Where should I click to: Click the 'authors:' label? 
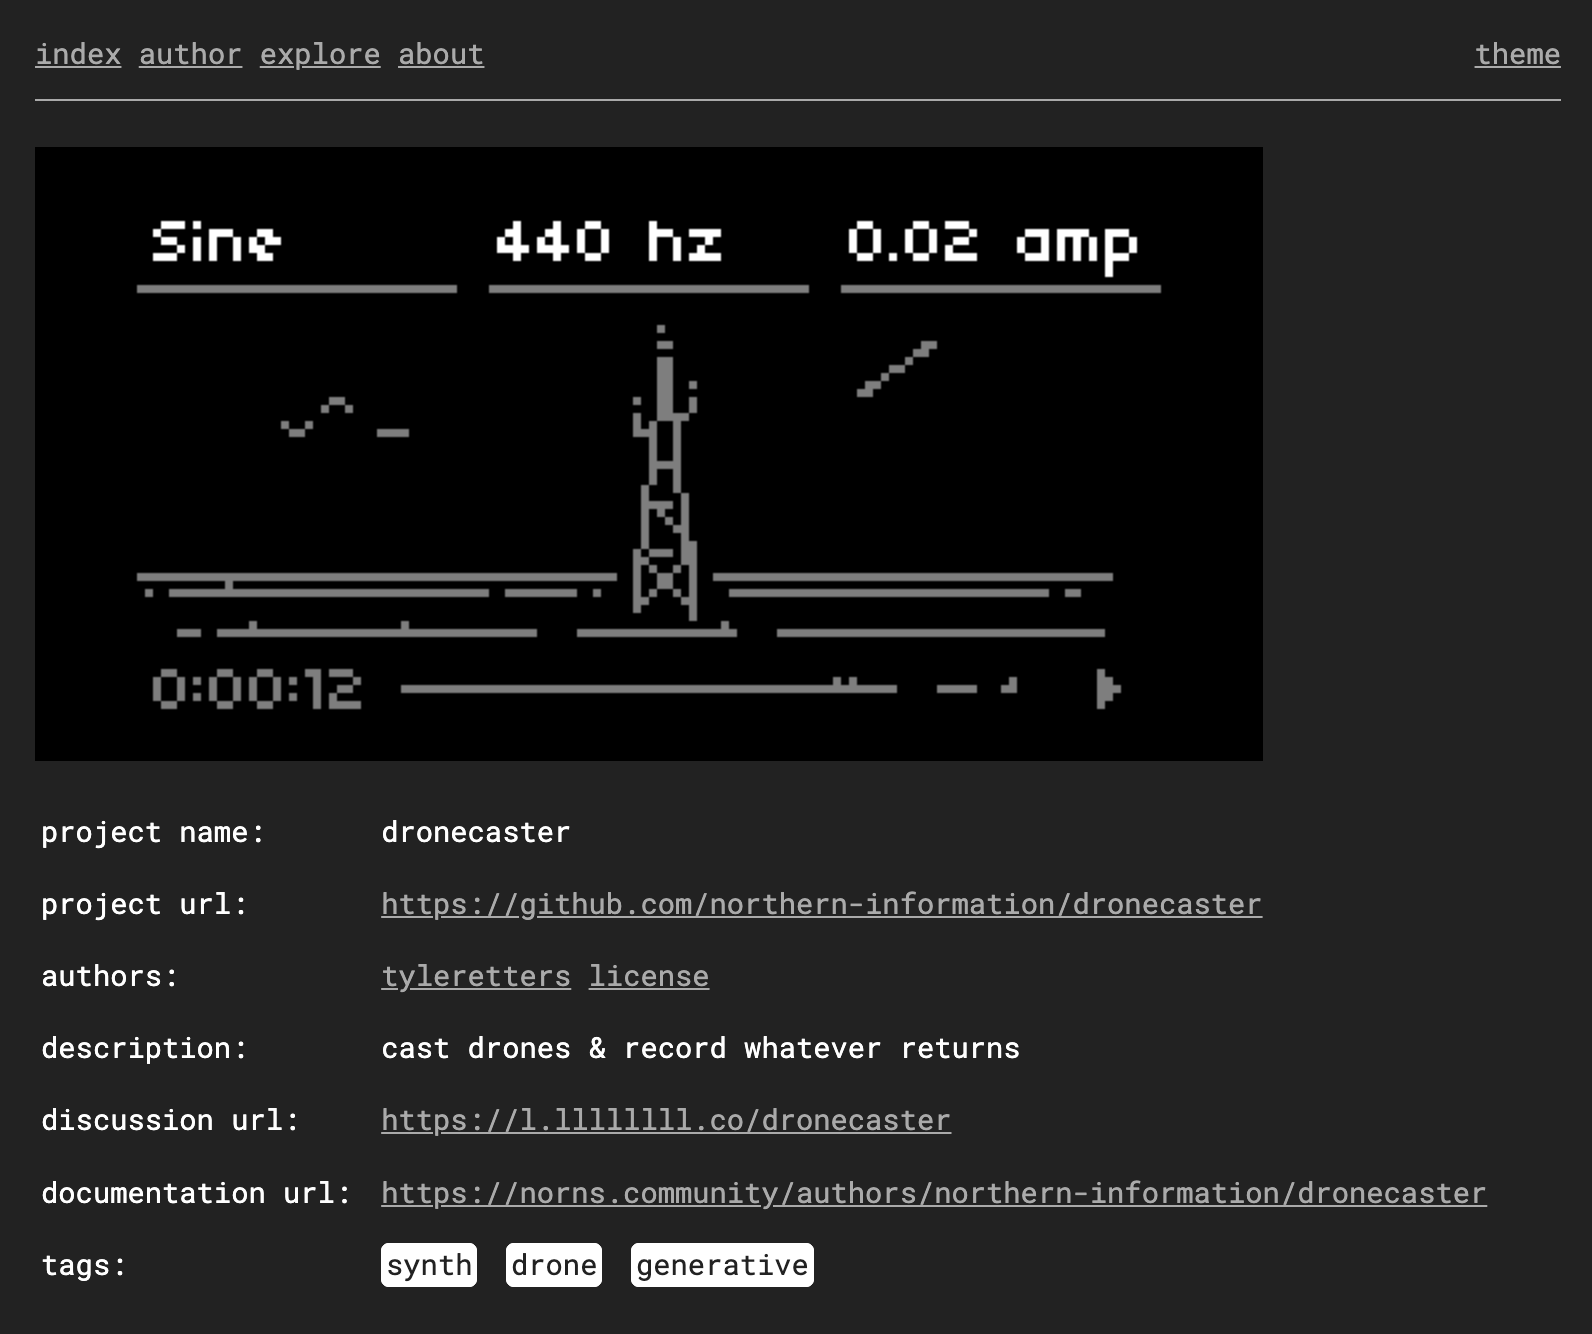pos(110,976)
